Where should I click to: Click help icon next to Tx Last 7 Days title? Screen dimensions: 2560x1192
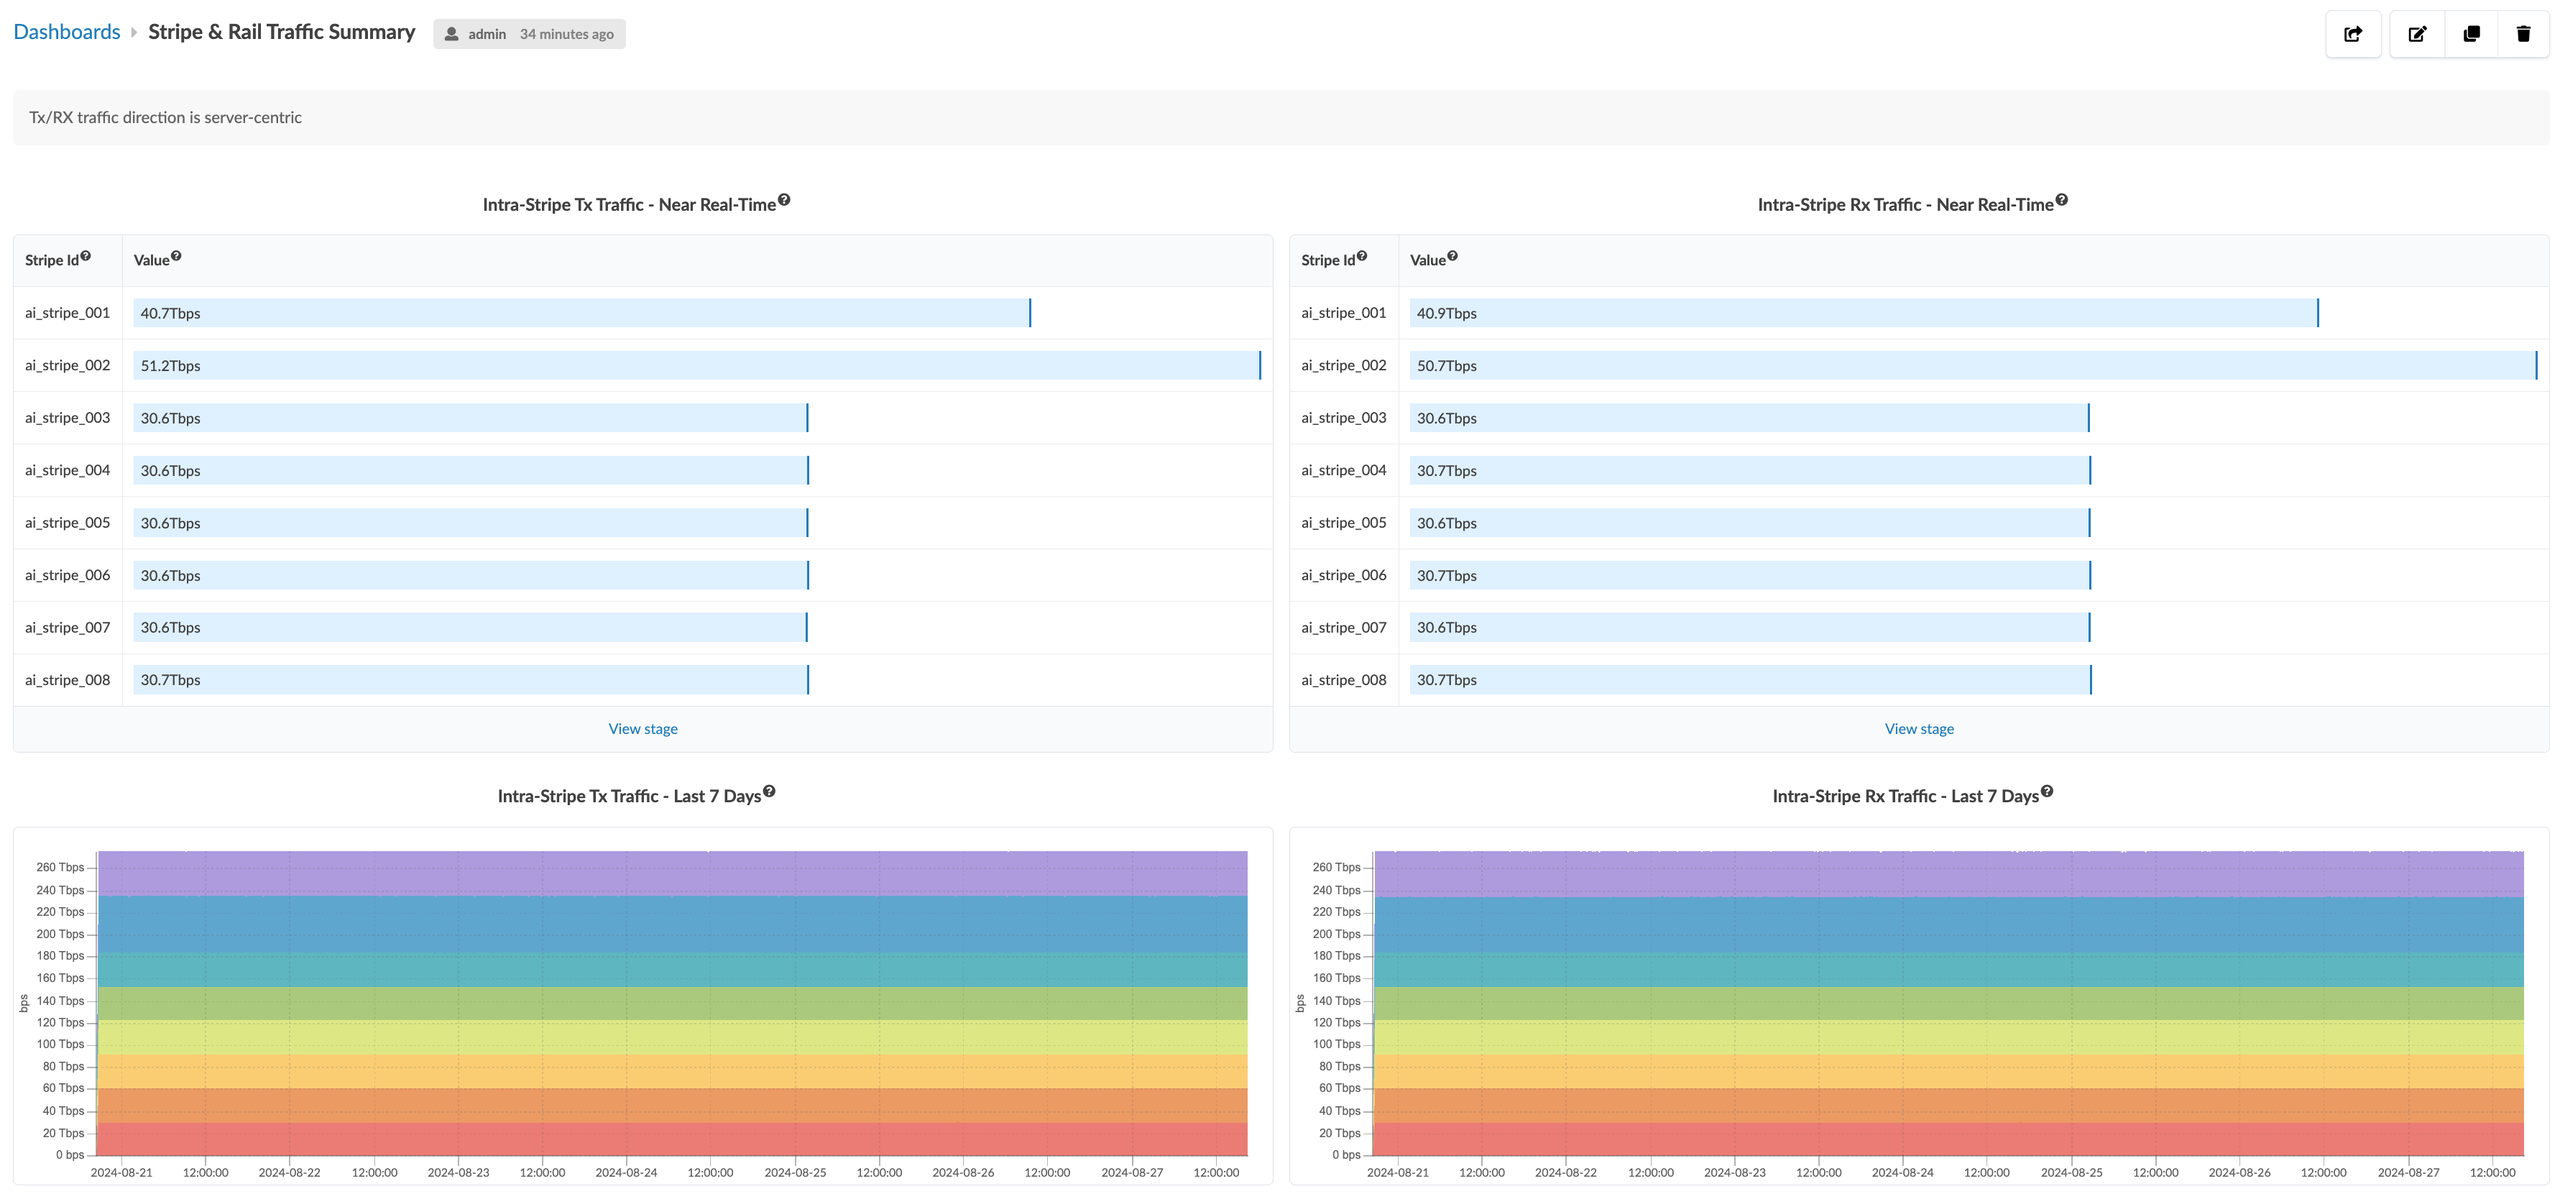coord(769,792)
